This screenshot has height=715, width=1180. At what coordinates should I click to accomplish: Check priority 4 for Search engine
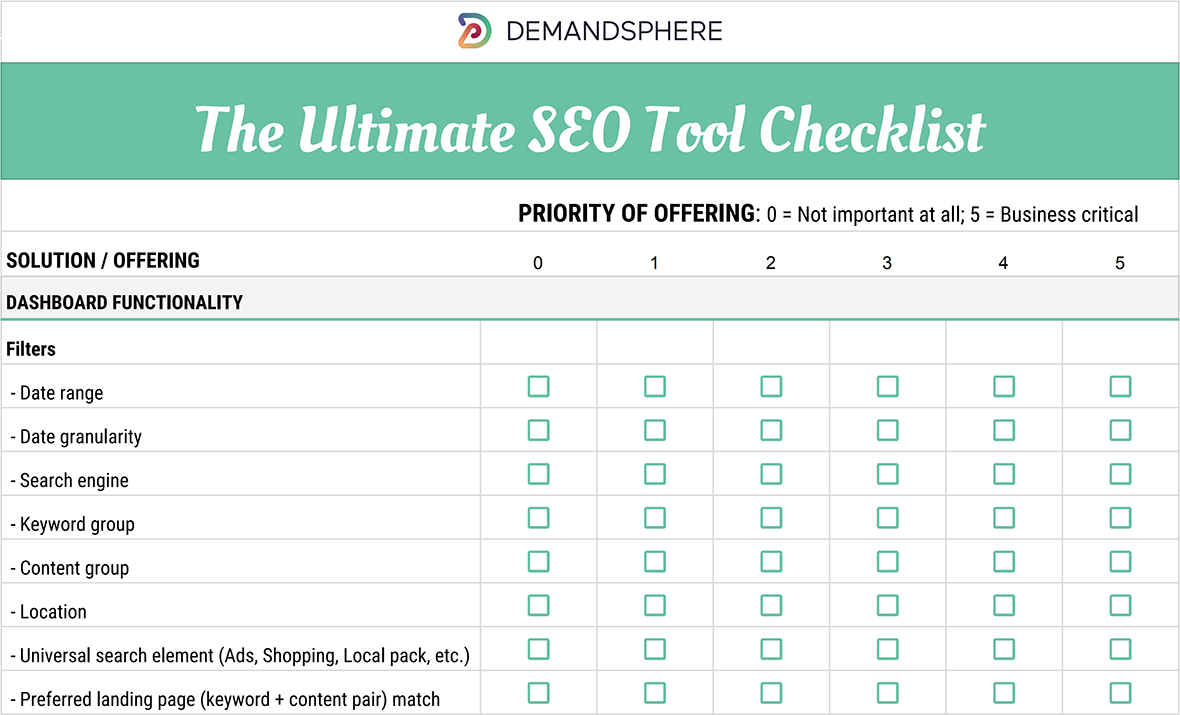tap(1004, 474)
